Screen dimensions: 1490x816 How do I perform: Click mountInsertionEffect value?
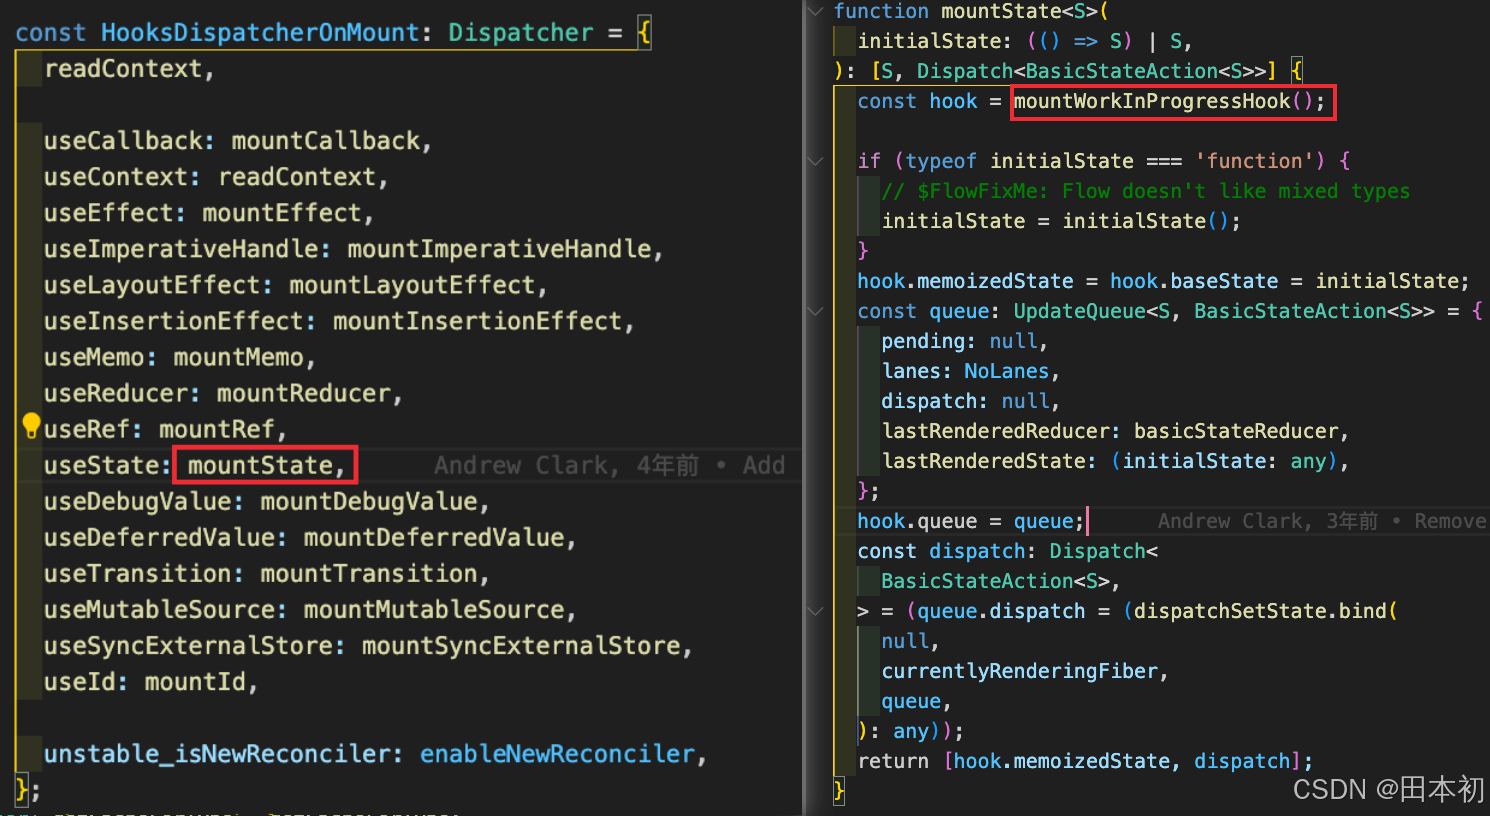(477, 321)
